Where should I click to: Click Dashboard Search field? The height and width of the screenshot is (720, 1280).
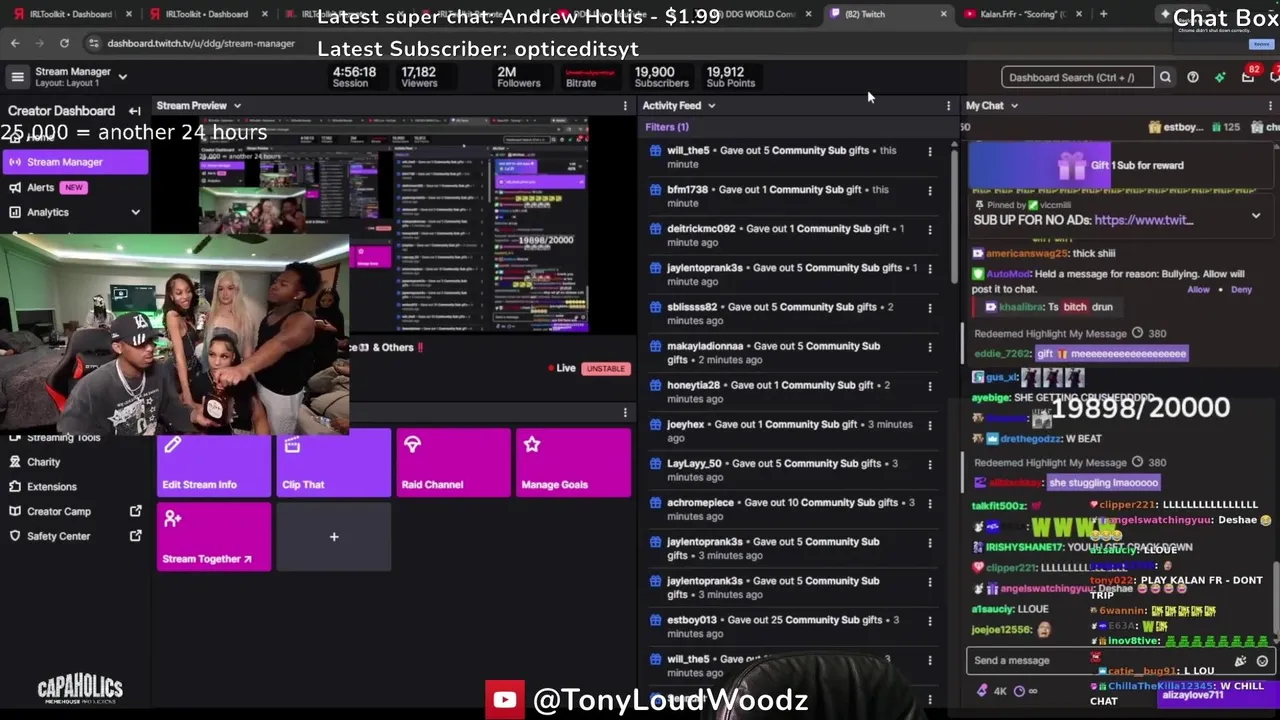1078,77
